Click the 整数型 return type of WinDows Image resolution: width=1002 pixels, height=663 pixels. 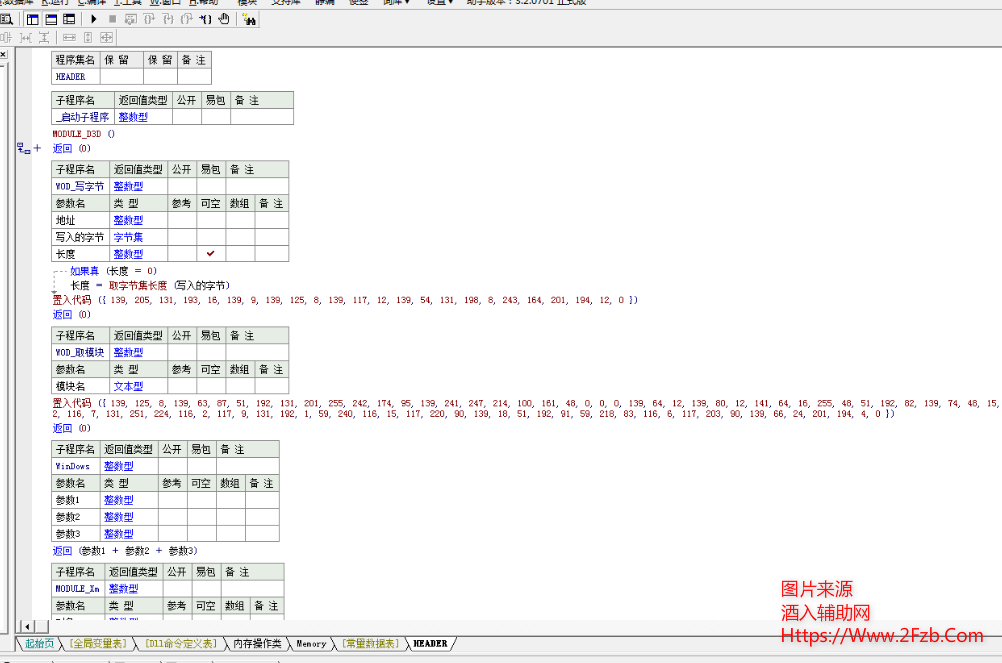[118, 466]
